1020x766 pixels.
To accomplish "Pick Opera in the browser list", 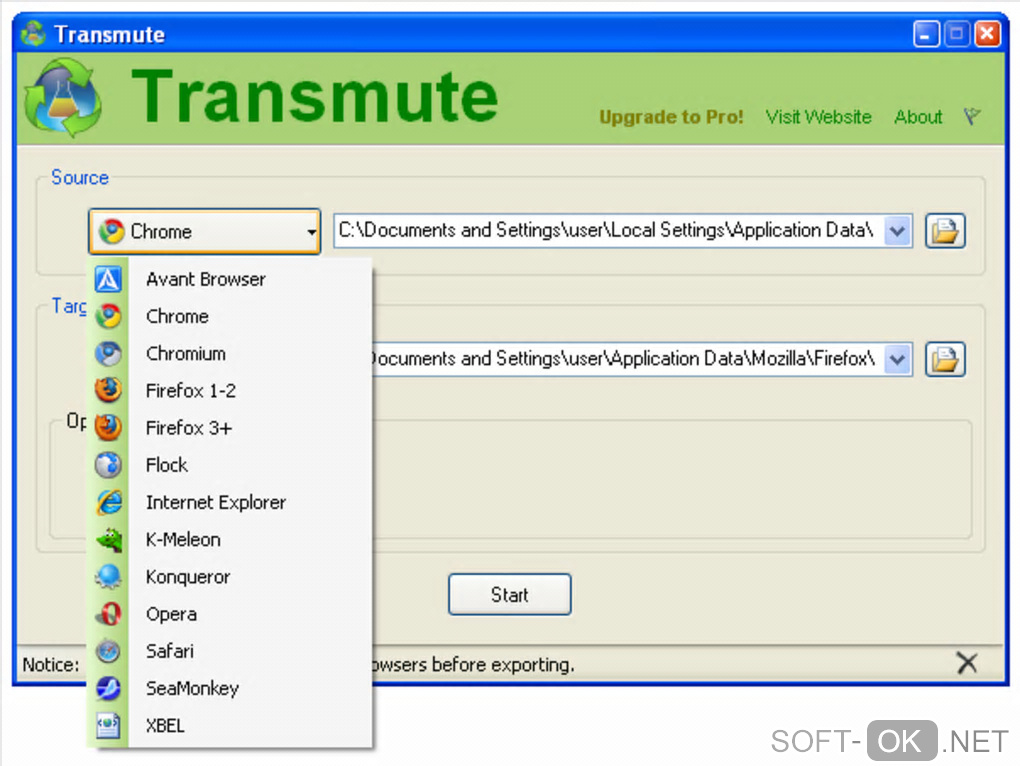I will coord(230,614).
